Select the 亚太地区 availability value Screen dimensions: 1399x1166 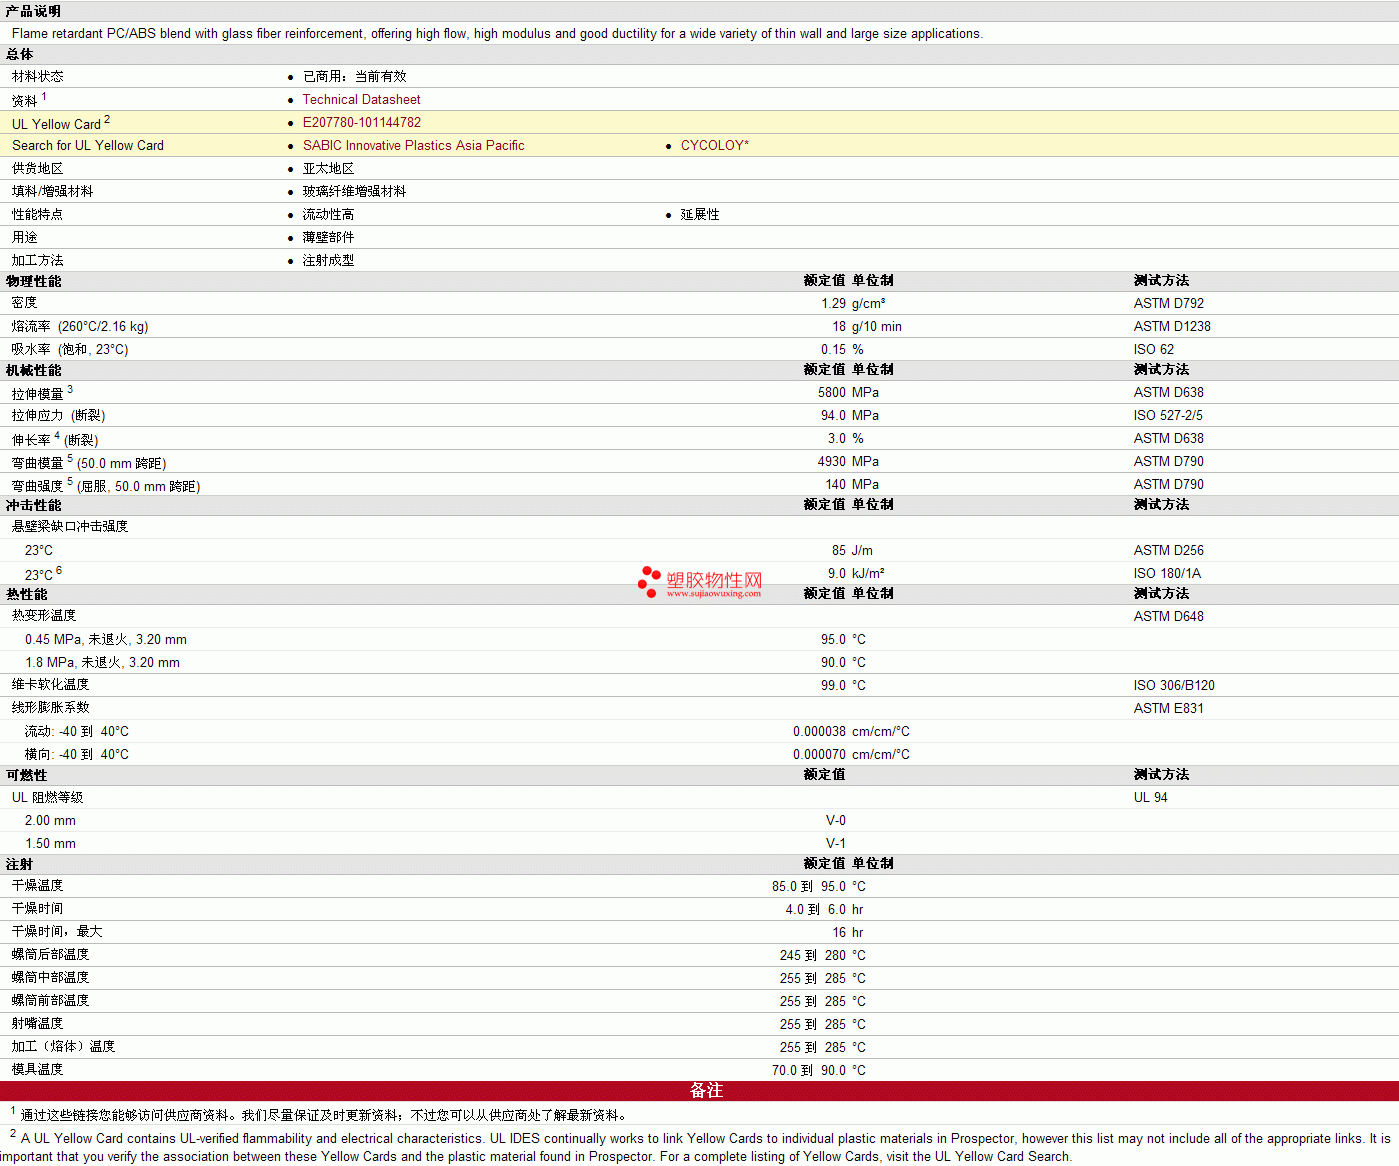click(x=329, y=168)
